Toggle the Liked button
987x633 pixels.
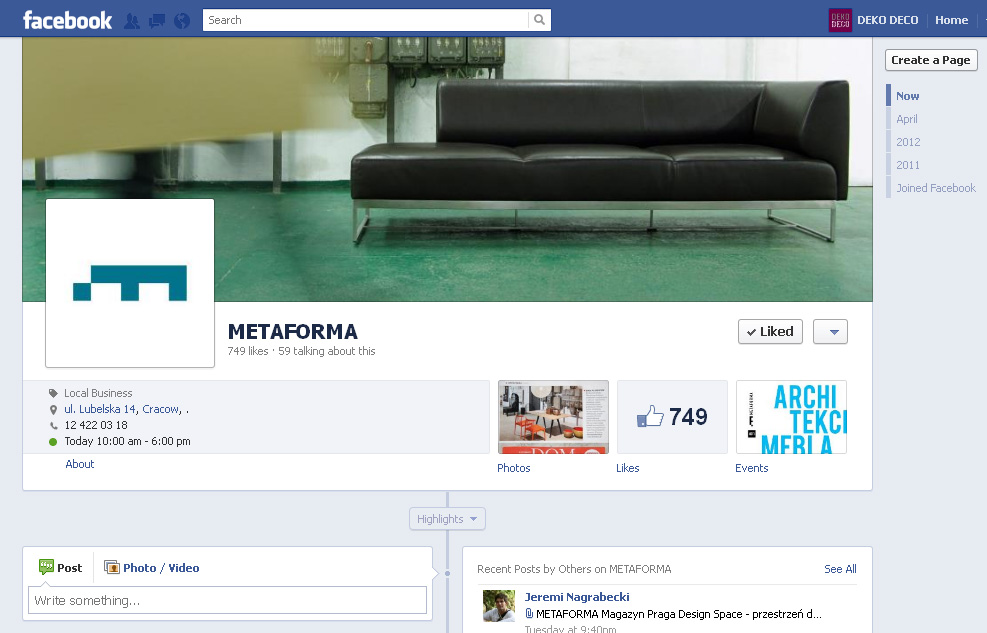(770, 332)
